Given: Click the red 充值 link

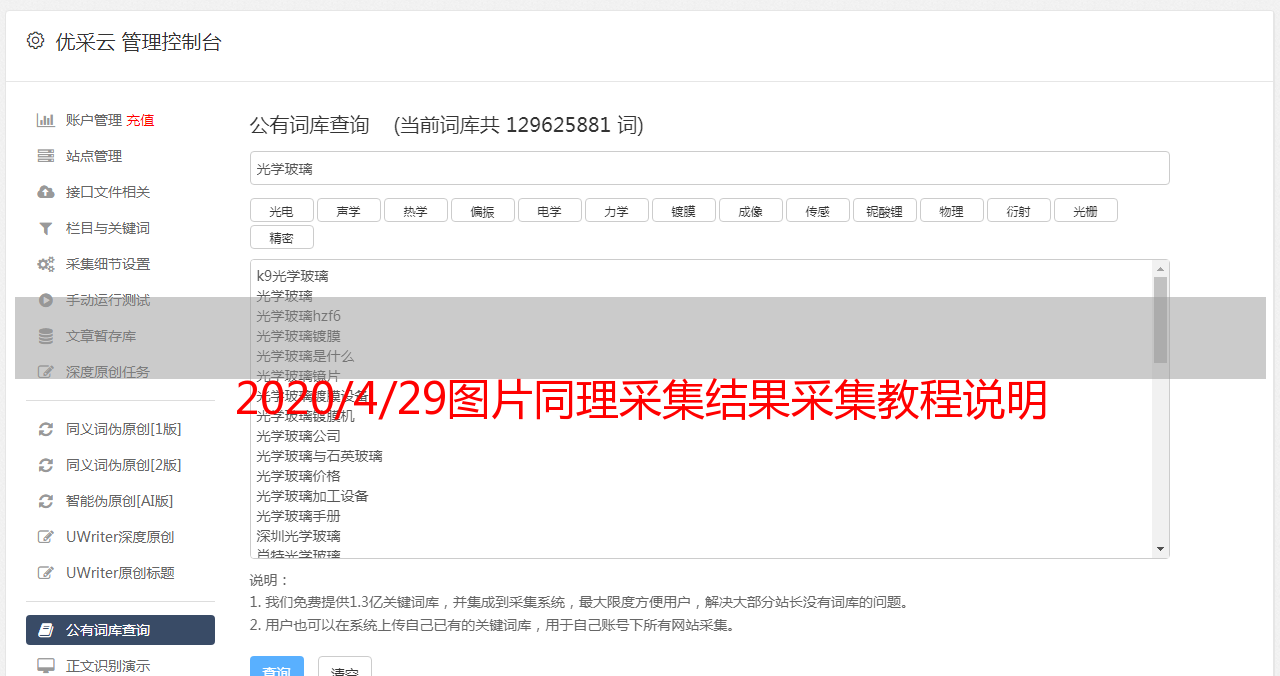Looking at the screenshot, I should [140, 120].
